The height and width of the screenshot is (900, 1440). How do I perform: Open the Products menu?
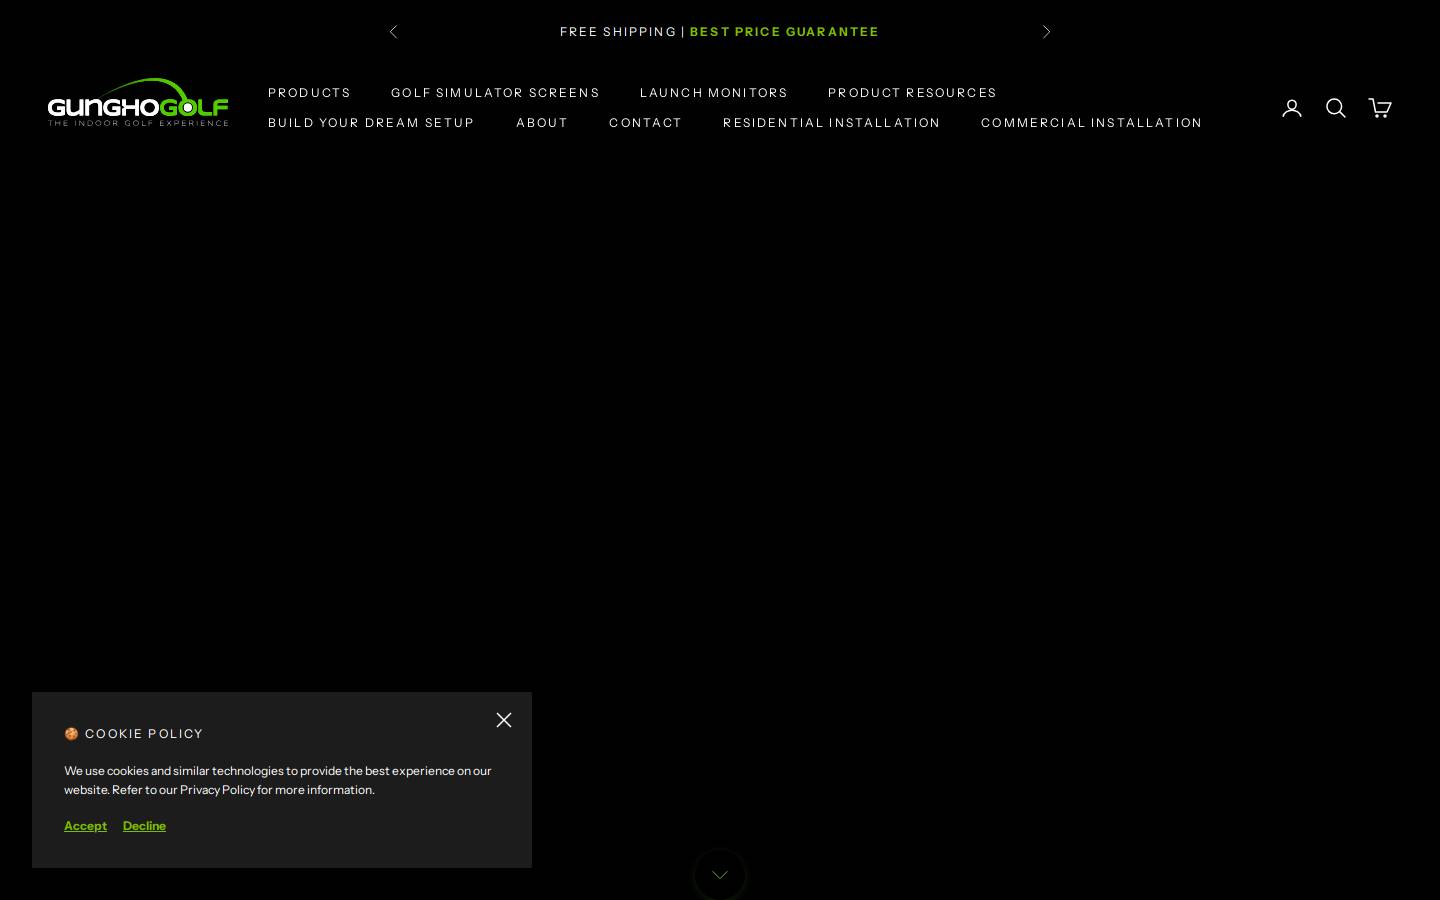[x=309, y=92]
